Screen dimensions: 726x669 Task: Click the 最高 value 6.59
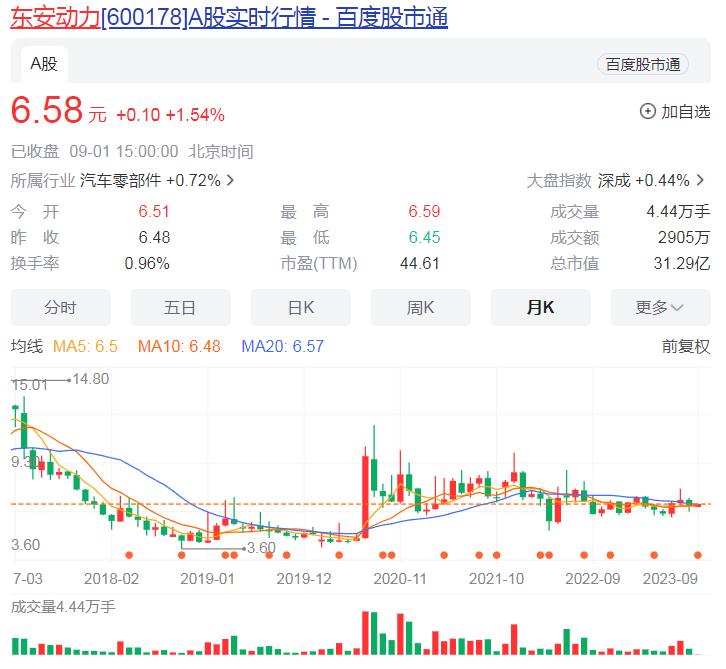424,212
